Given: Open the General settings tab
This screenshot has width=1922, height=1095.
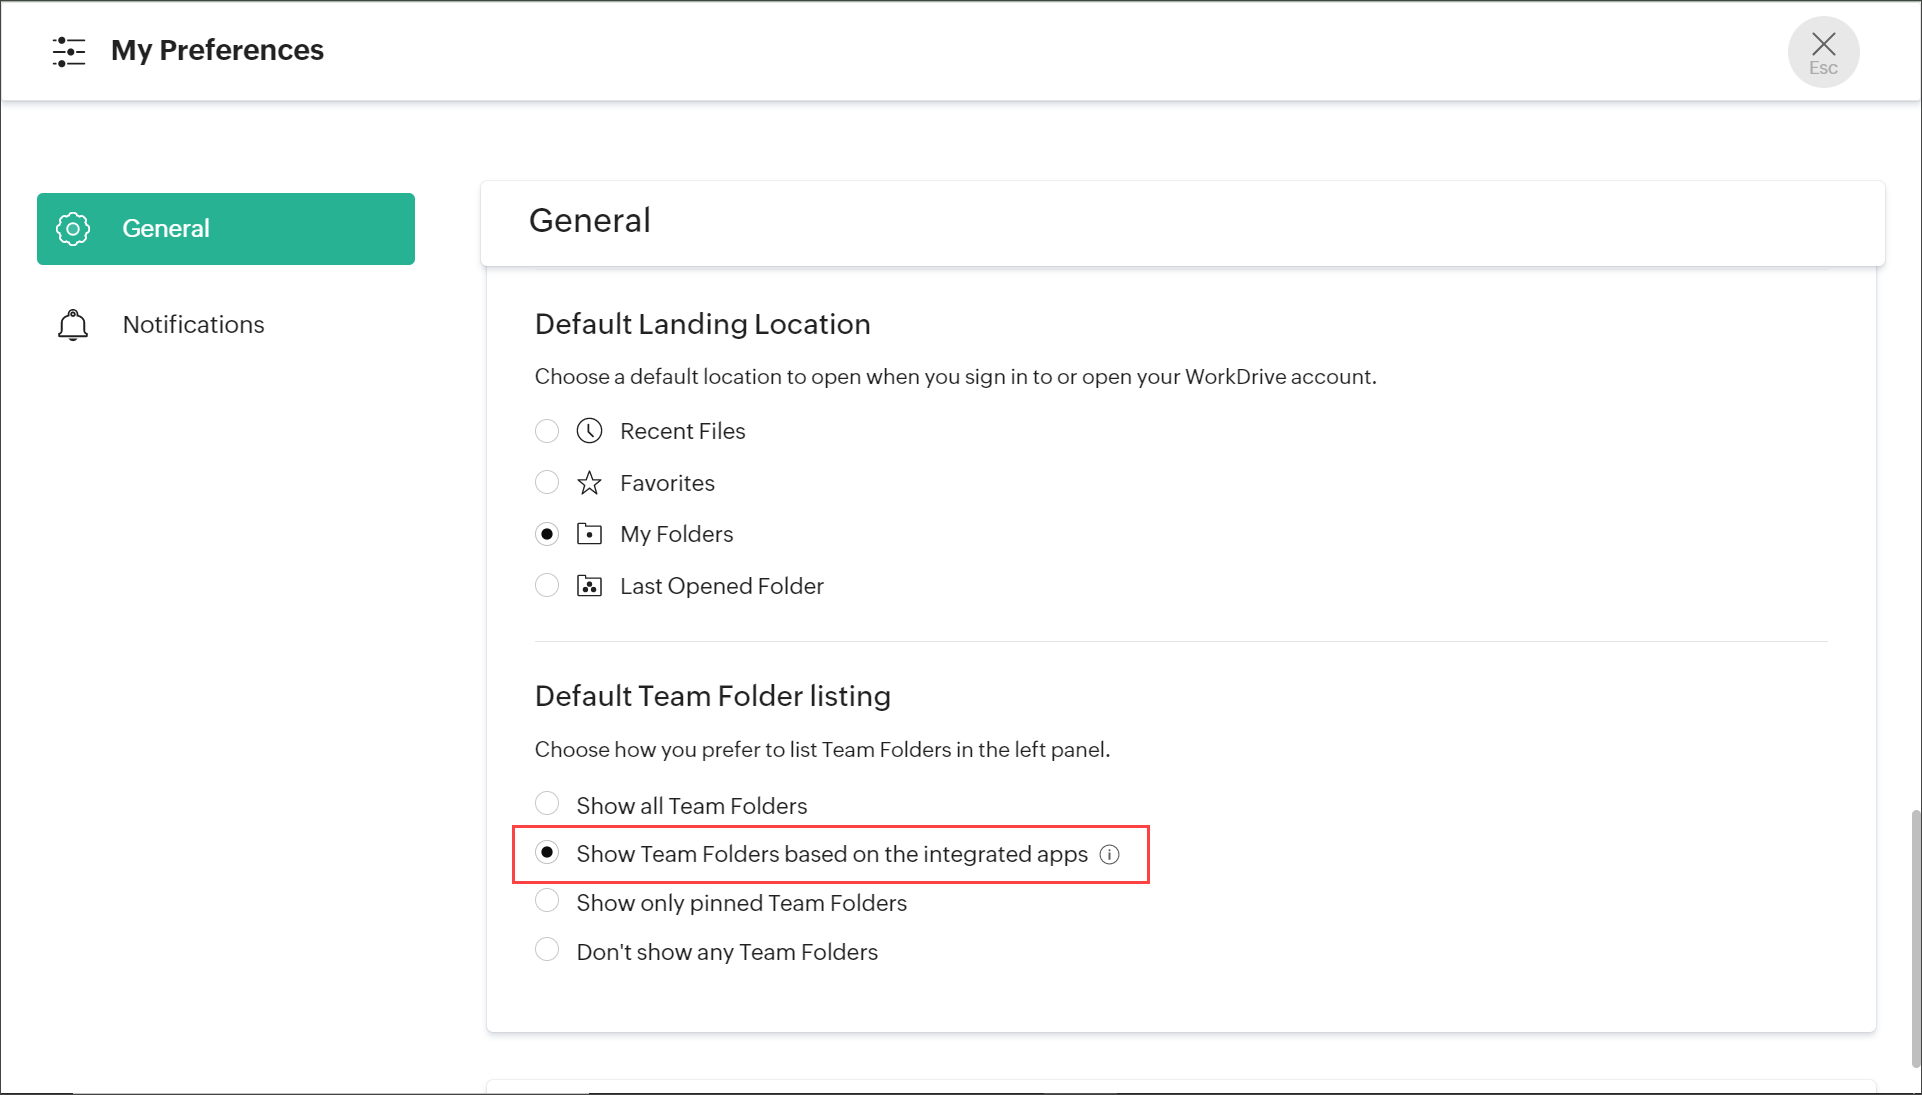Looking at the screenshot, I should [226, 229].
